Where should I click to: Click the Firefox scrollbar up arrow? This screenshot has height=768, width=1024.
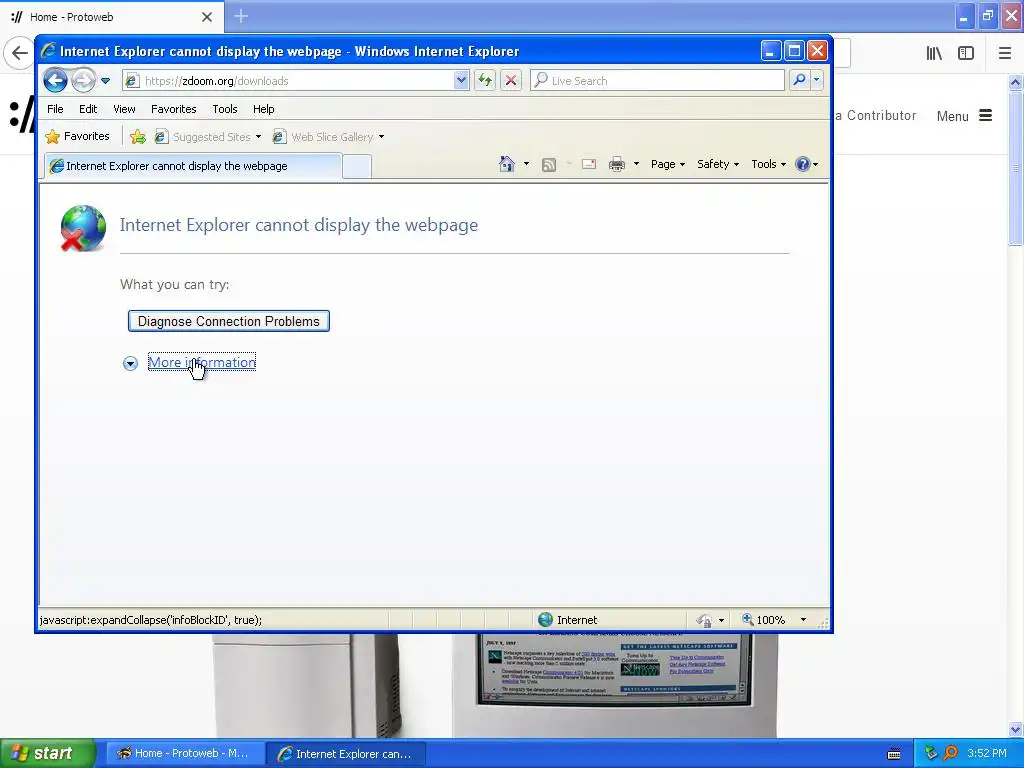click(1015, 82)
